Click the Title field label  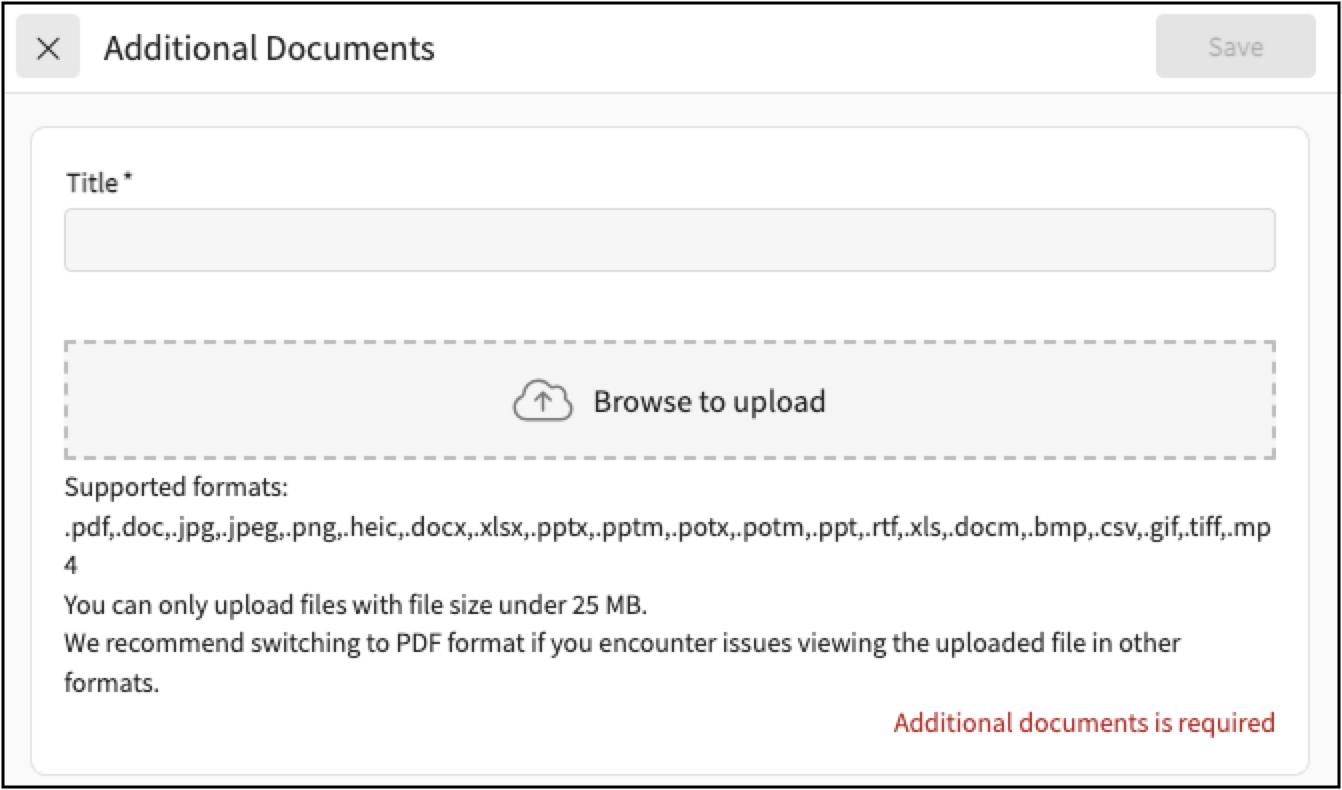tap(92, 183)
